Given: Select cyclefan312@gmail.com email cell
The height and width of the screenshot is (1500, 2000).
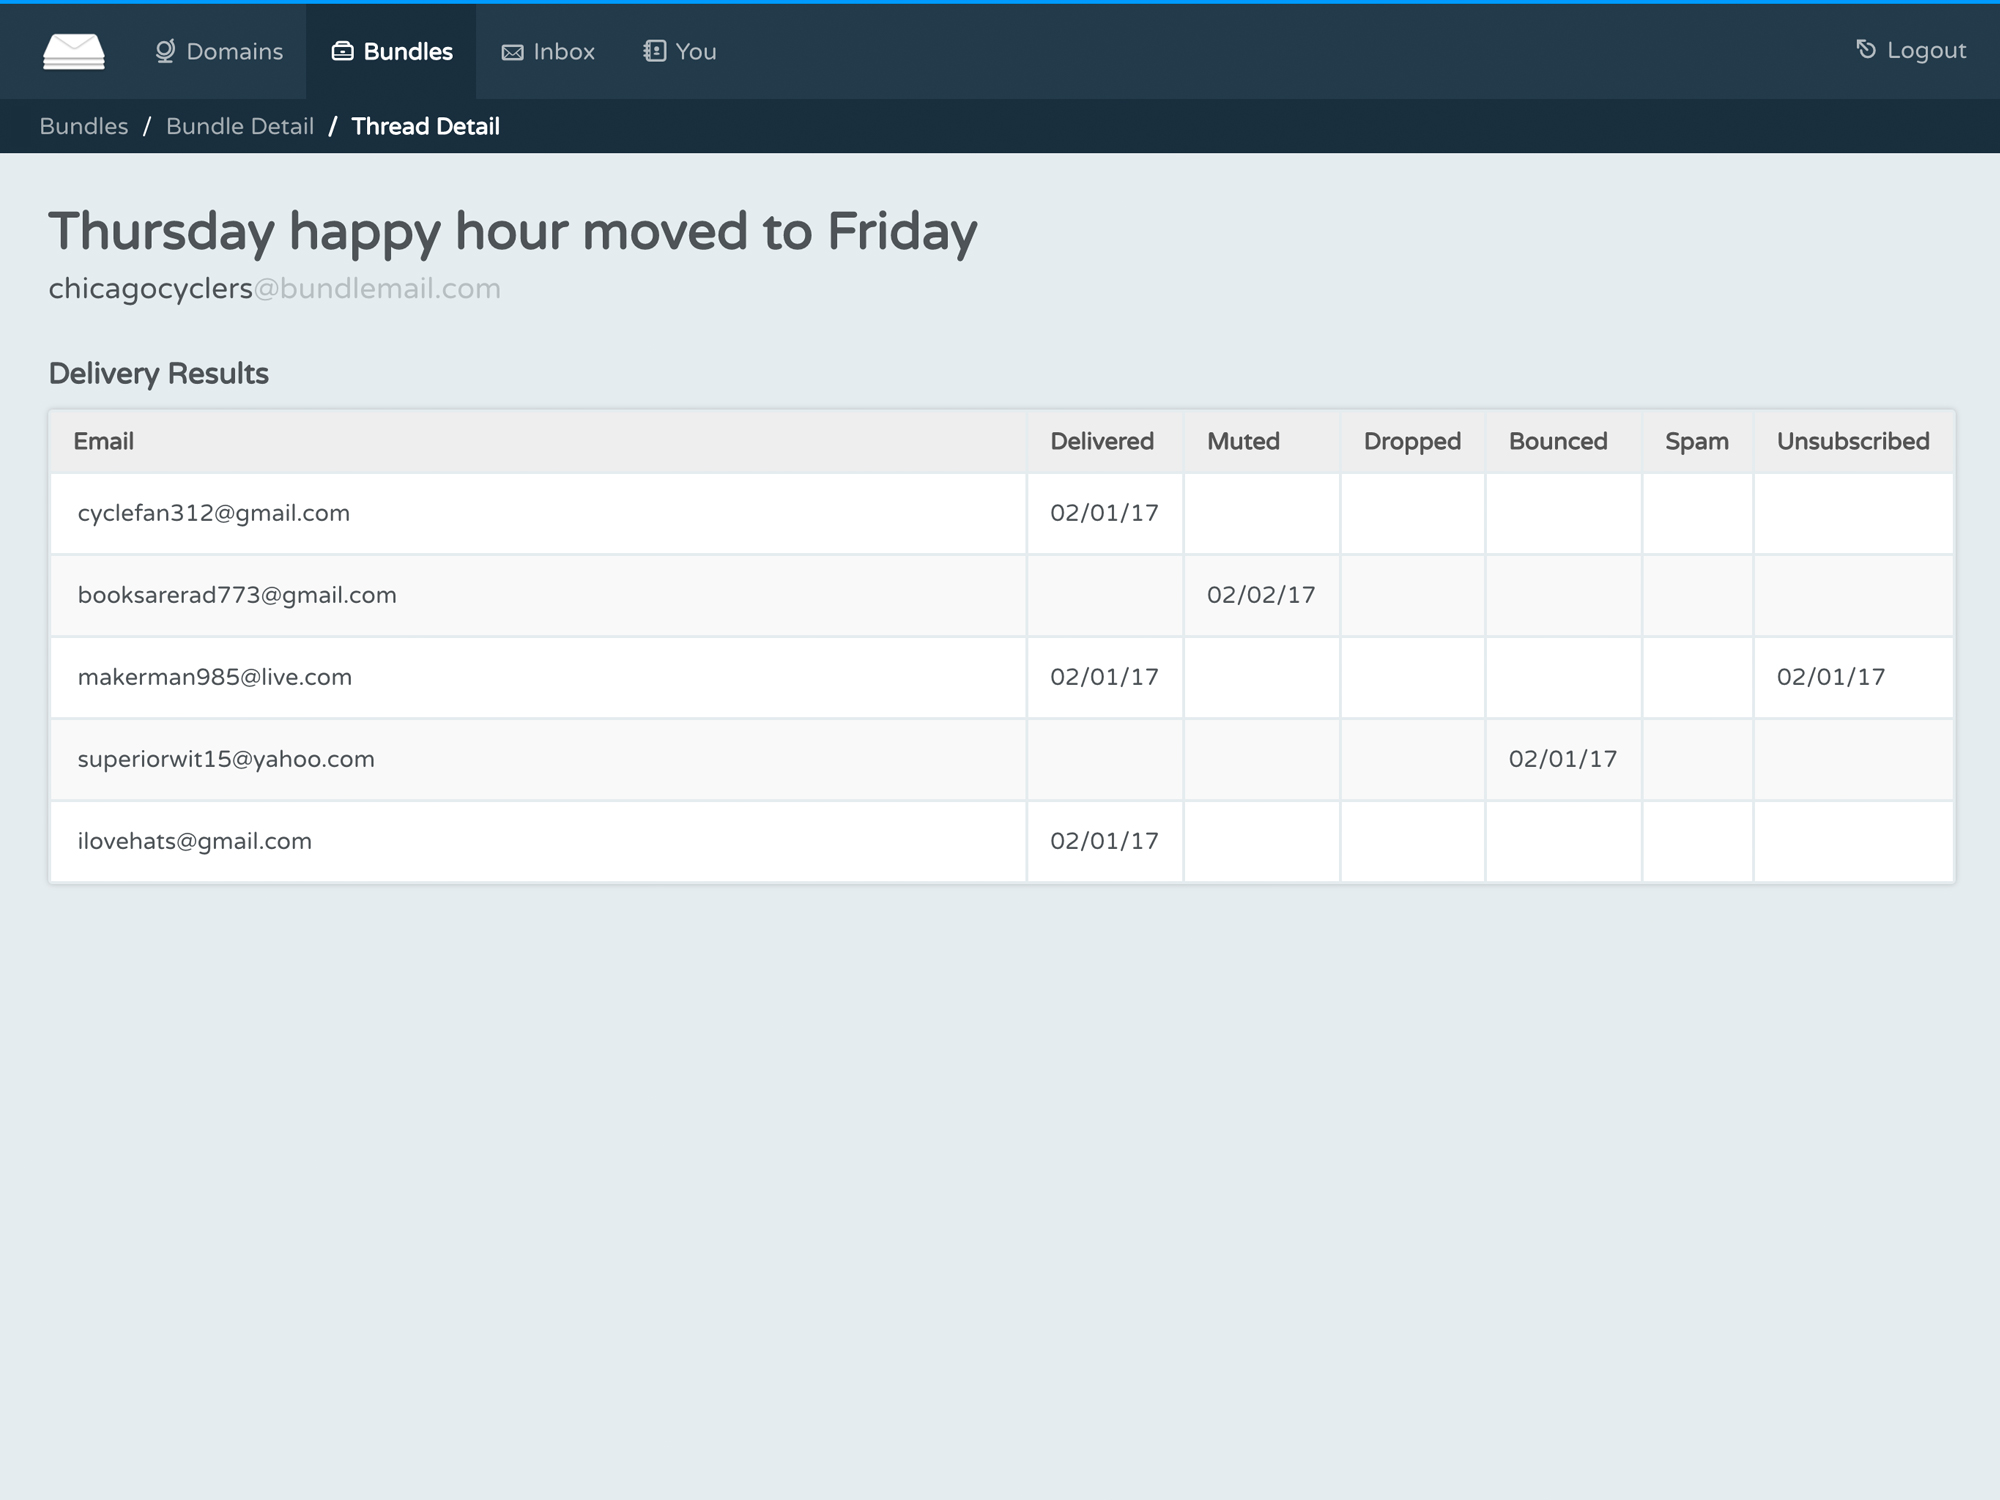Looking at the screenshot, I should coord(539,513).
